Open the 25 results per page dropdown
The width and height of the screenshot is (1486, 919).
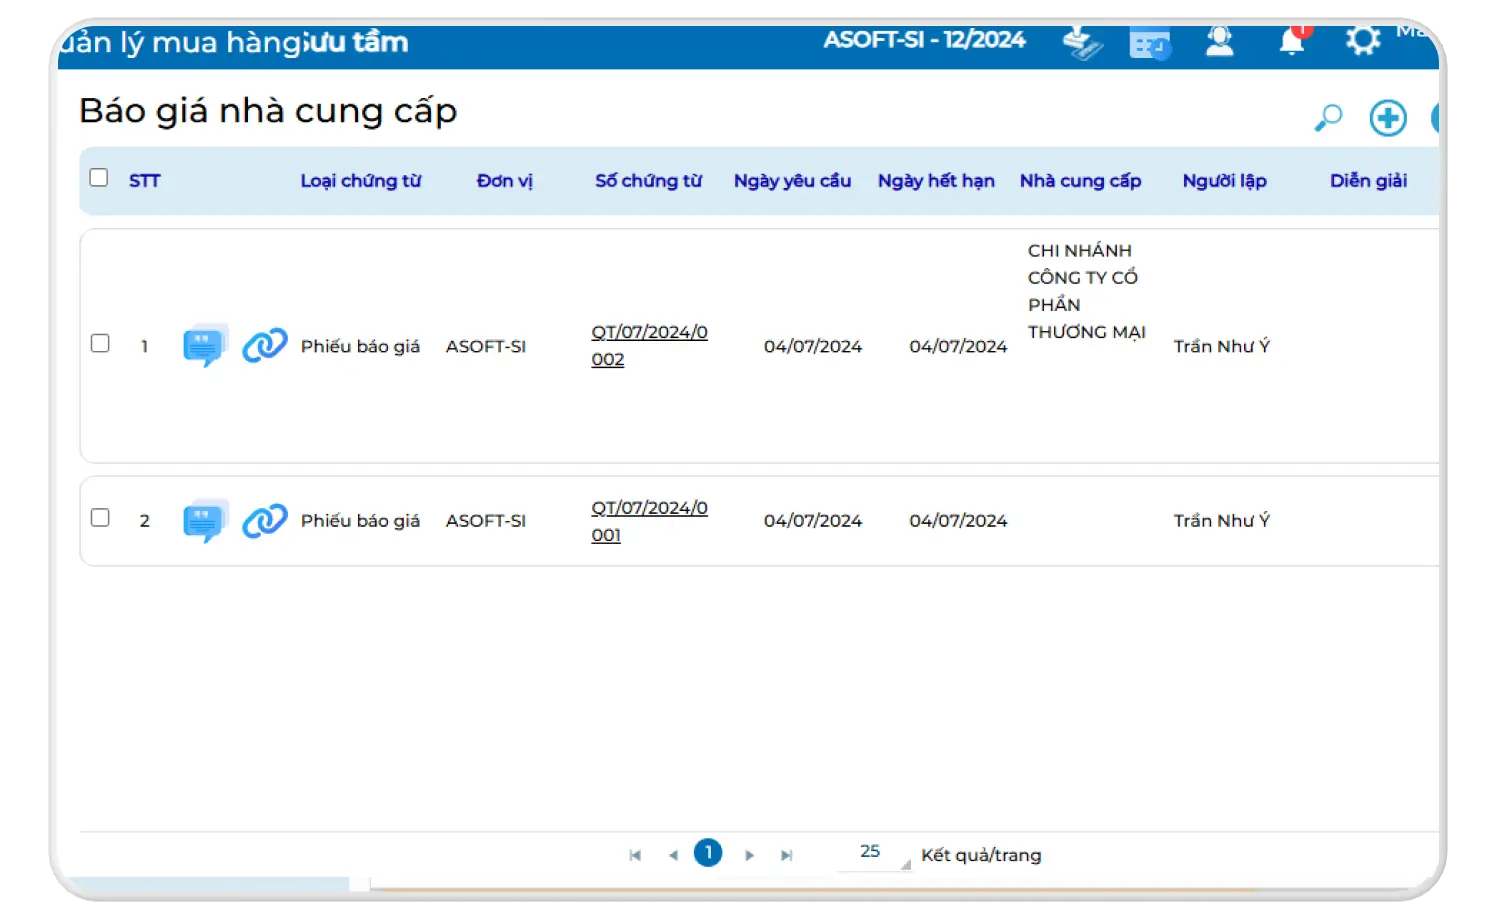coord(874,853)
